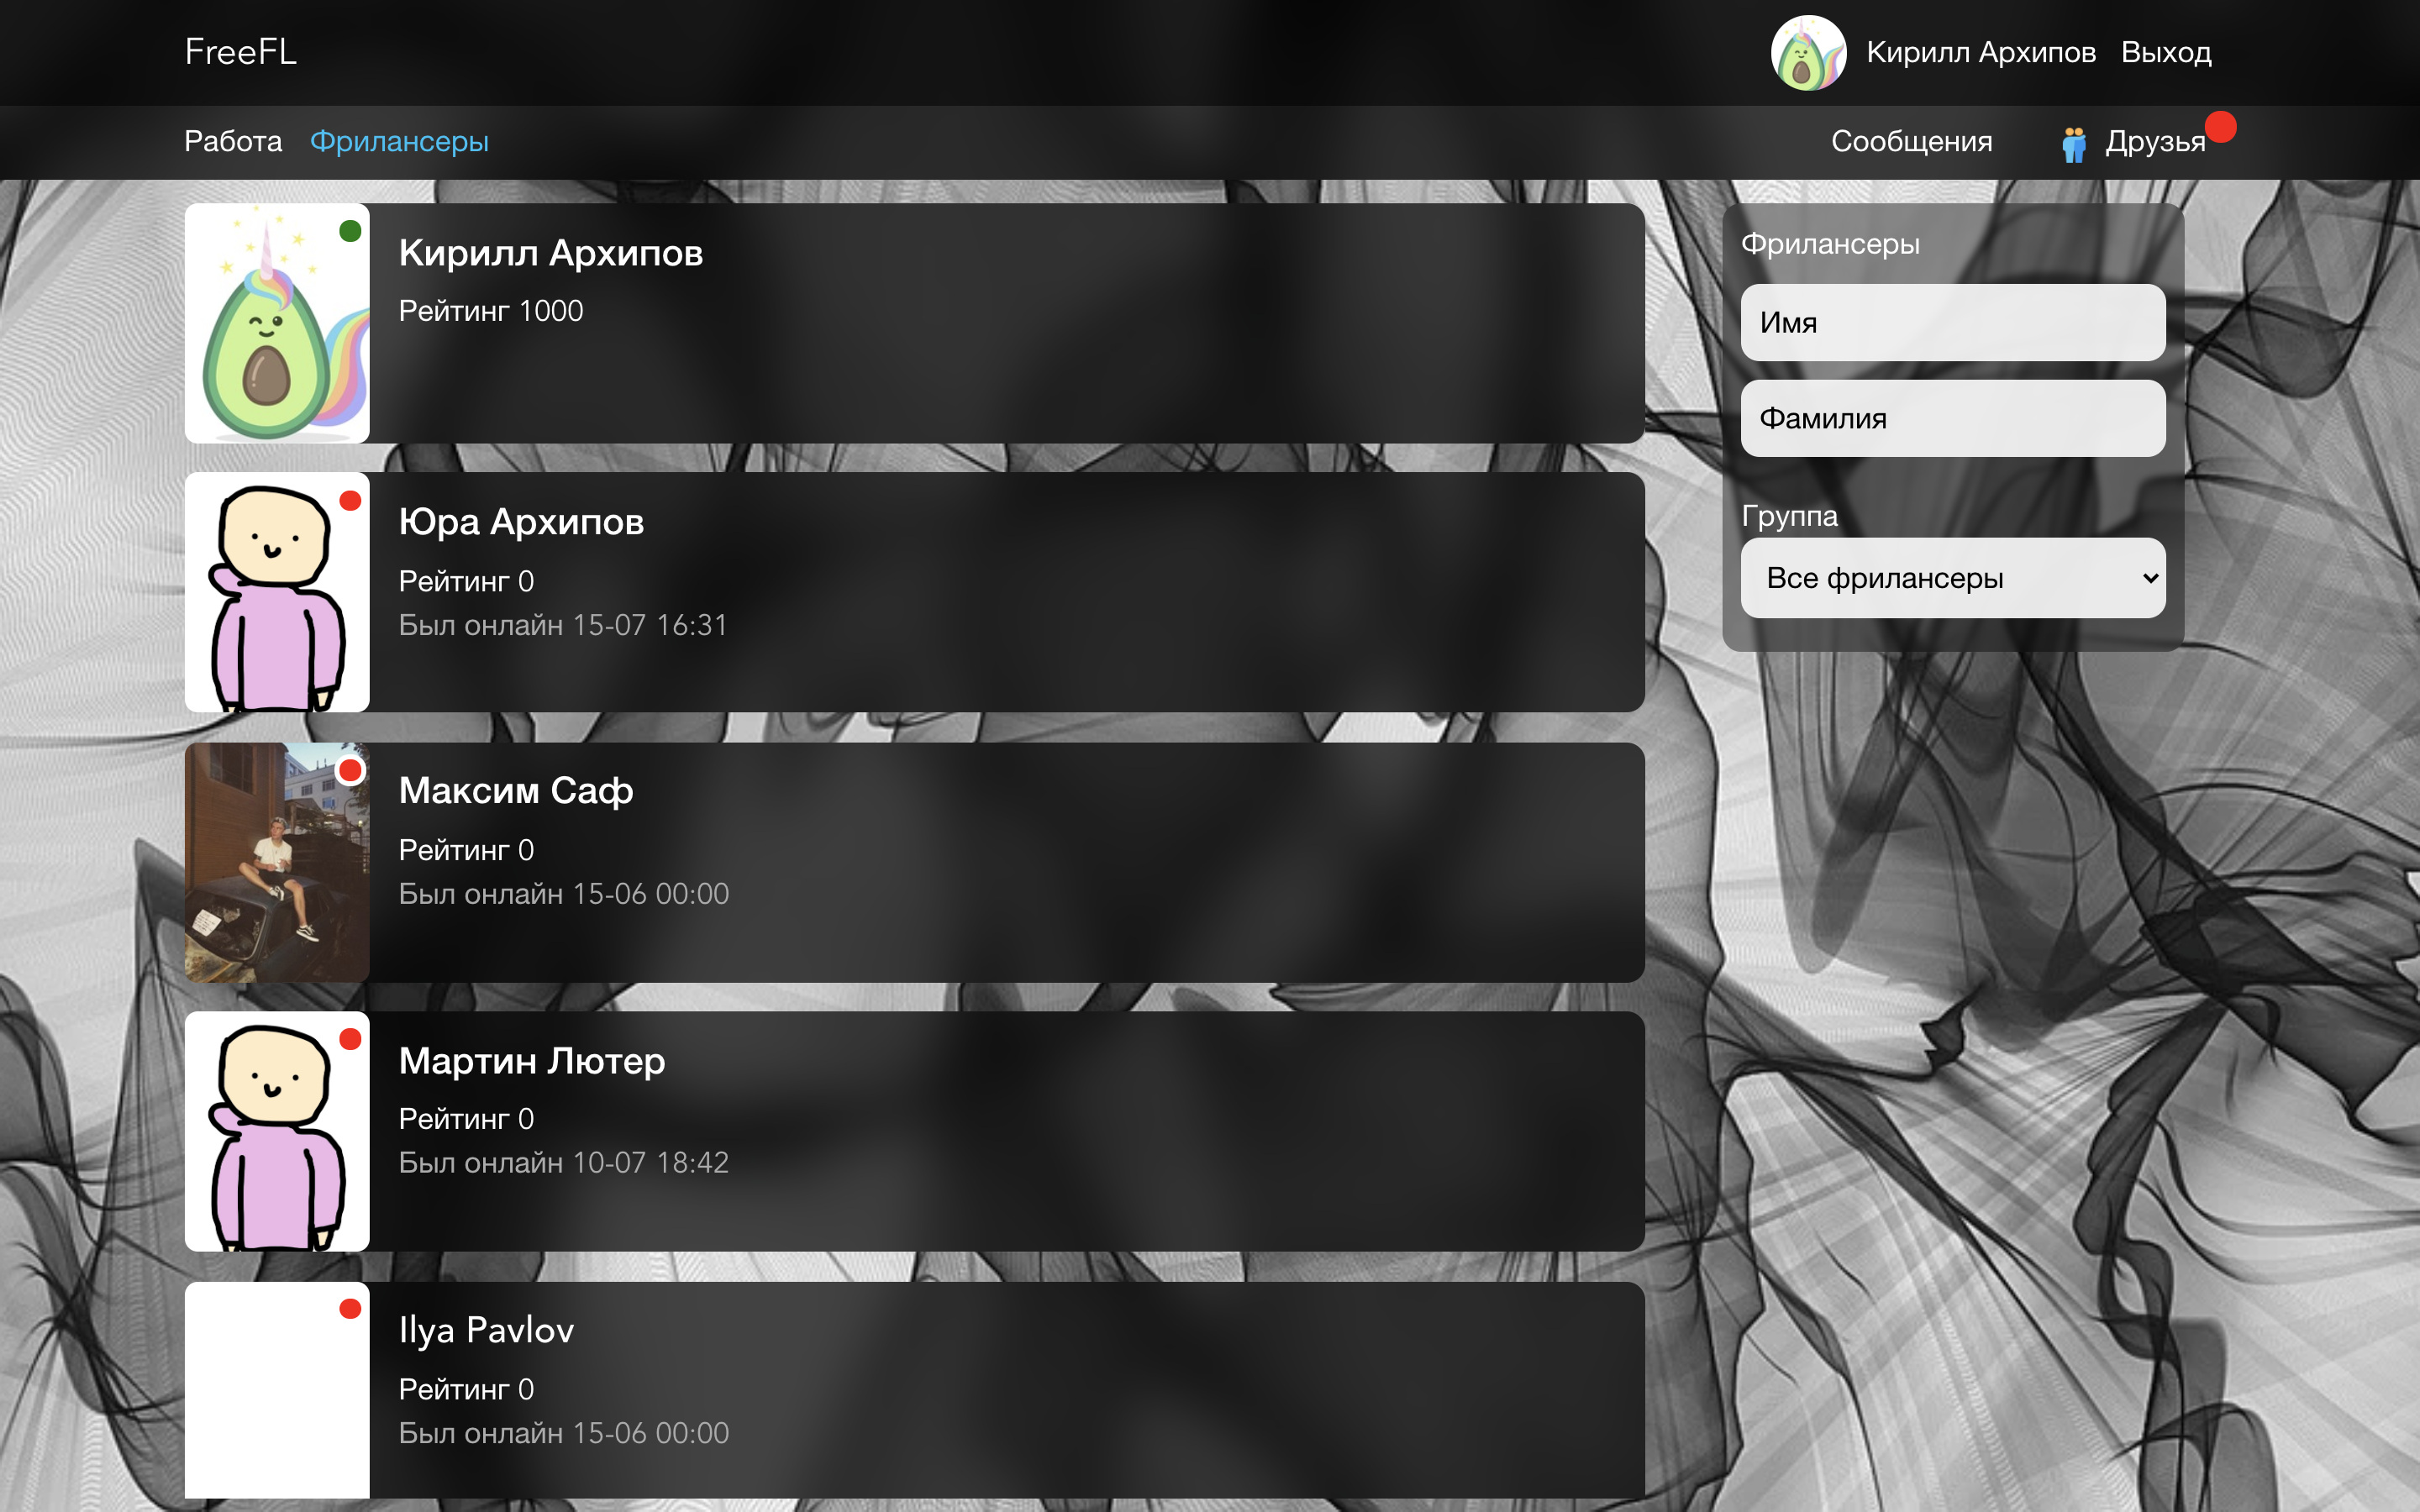The image size is (2420, 1512).
Task: Click Был онлайн 15-06 00:00 under Ilya Pavlov
Action: point(564,1433)
